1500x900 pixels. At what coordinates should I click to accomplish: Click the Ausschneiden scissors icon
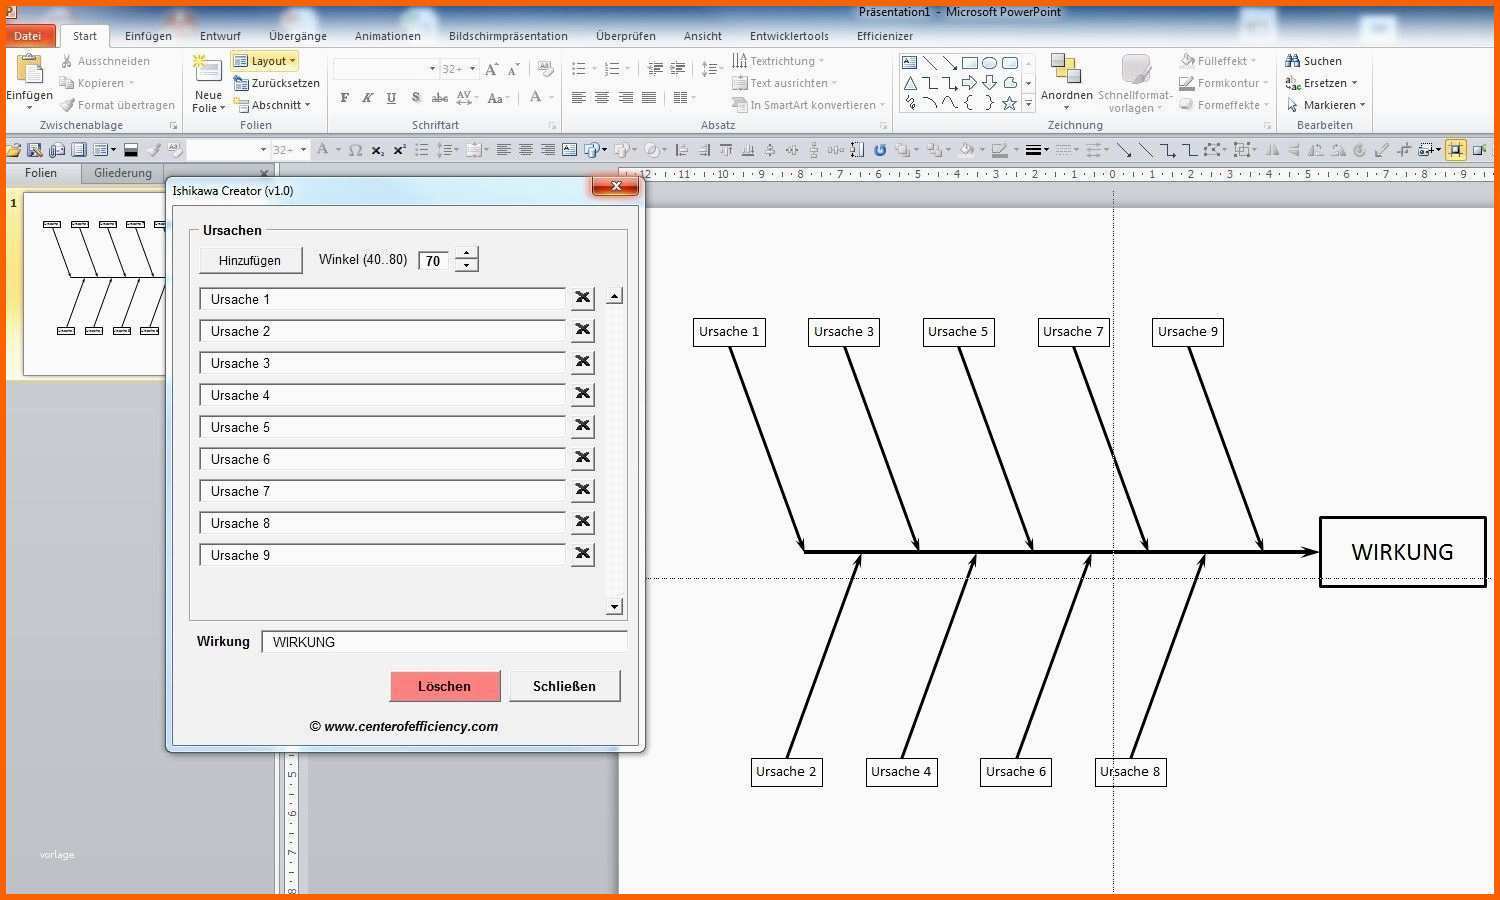click(x=67, y=61)
